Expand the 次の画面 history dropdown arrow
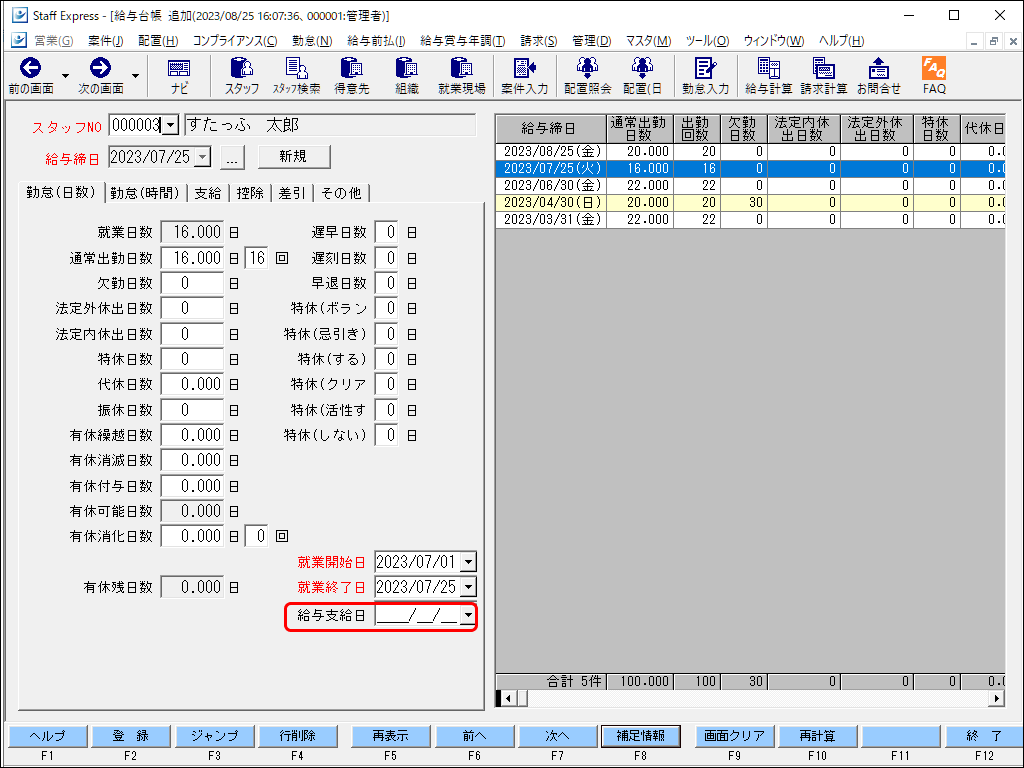Viewport: 1024px width, 768px height. (x=135, y=76)
